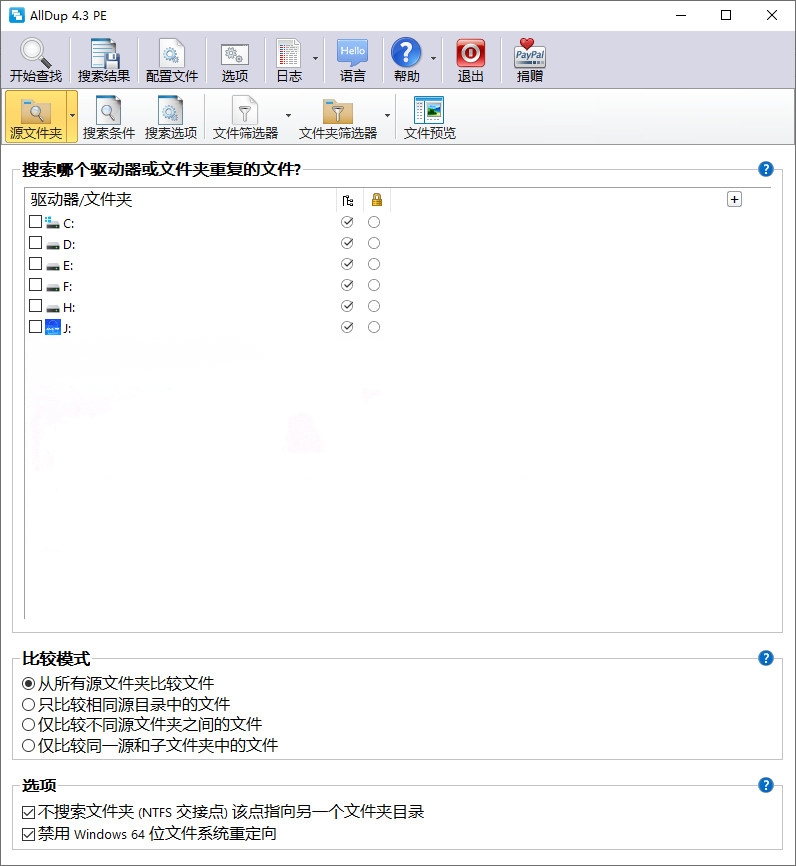Image resolution: width=796 pixels, height=866 pixels.
Task: Switch to 搜索选项 search options tab
Action: pyautogui.click(x=171, y=118)
